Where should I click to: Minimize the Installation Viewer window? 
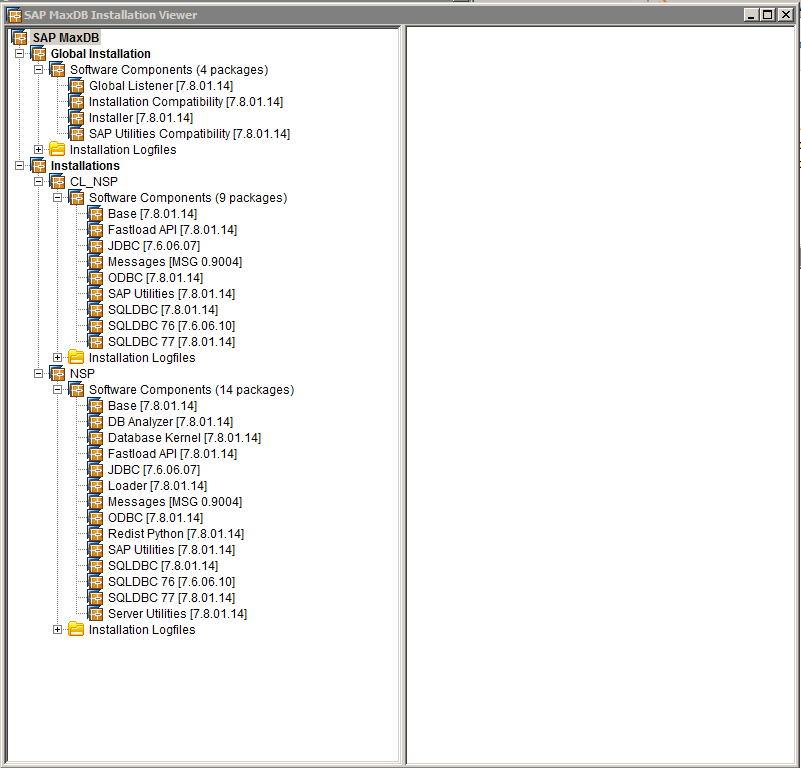750,15
